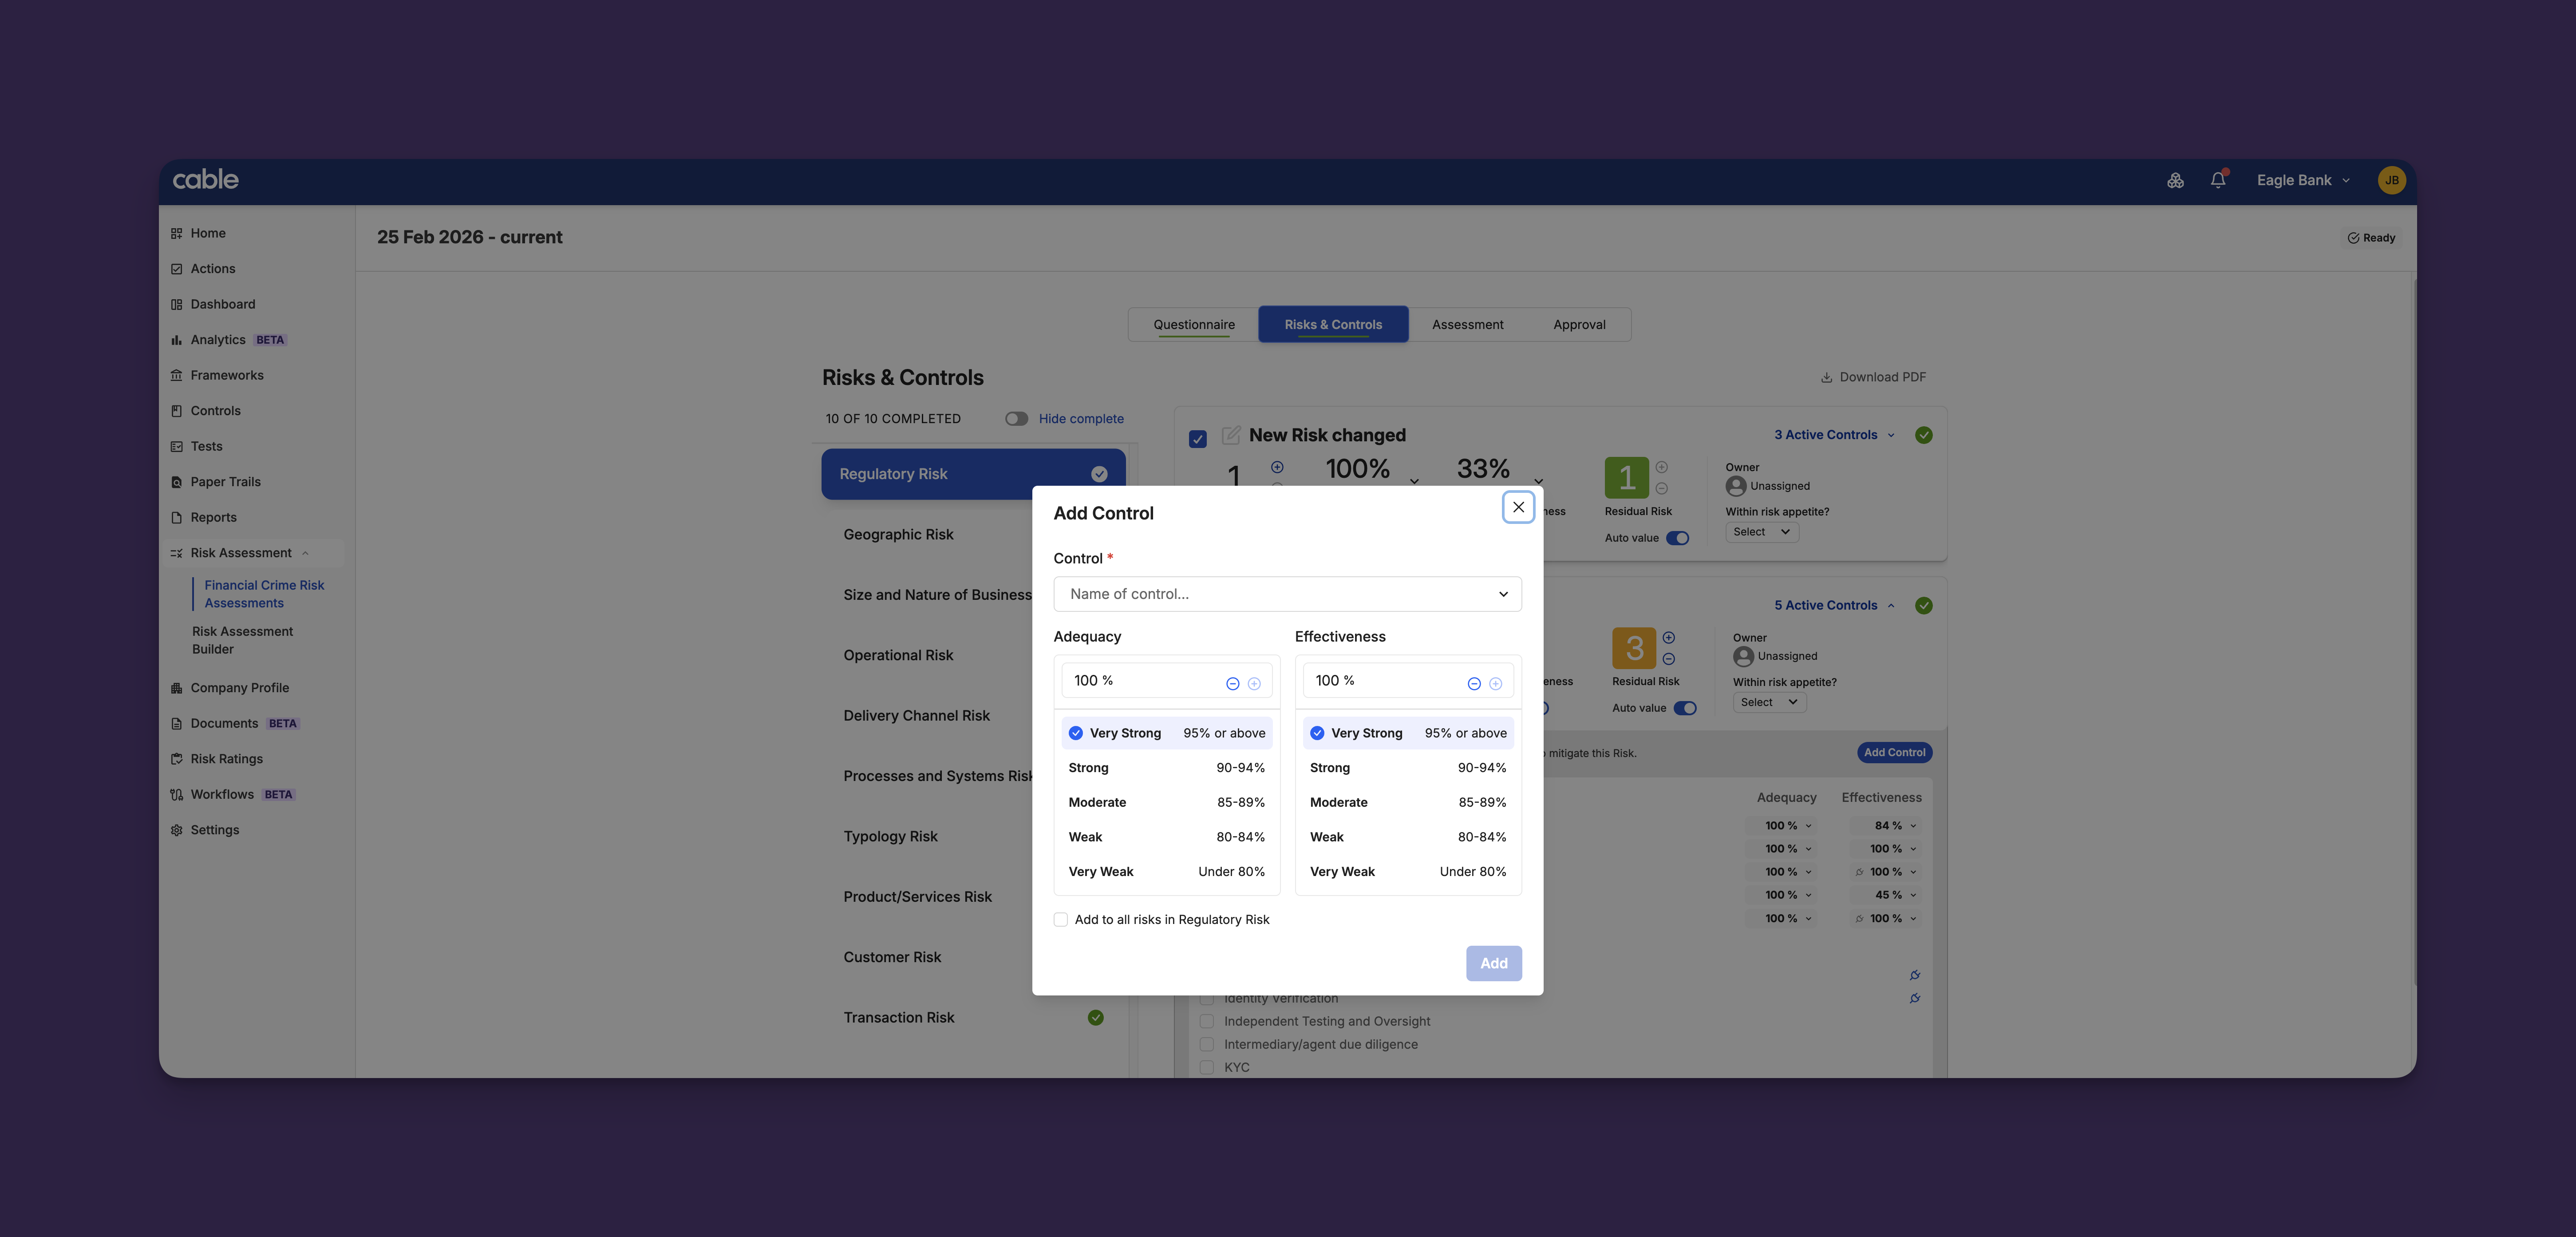The height and width of the screenshot is (1237, 2576).
Task: Select the Geographic Risk category
Action: [x=898, y=535]
